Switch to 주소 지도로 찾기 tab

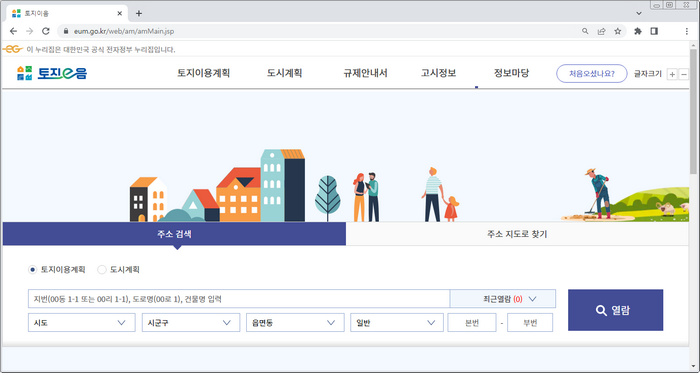(x=517, y=234)
